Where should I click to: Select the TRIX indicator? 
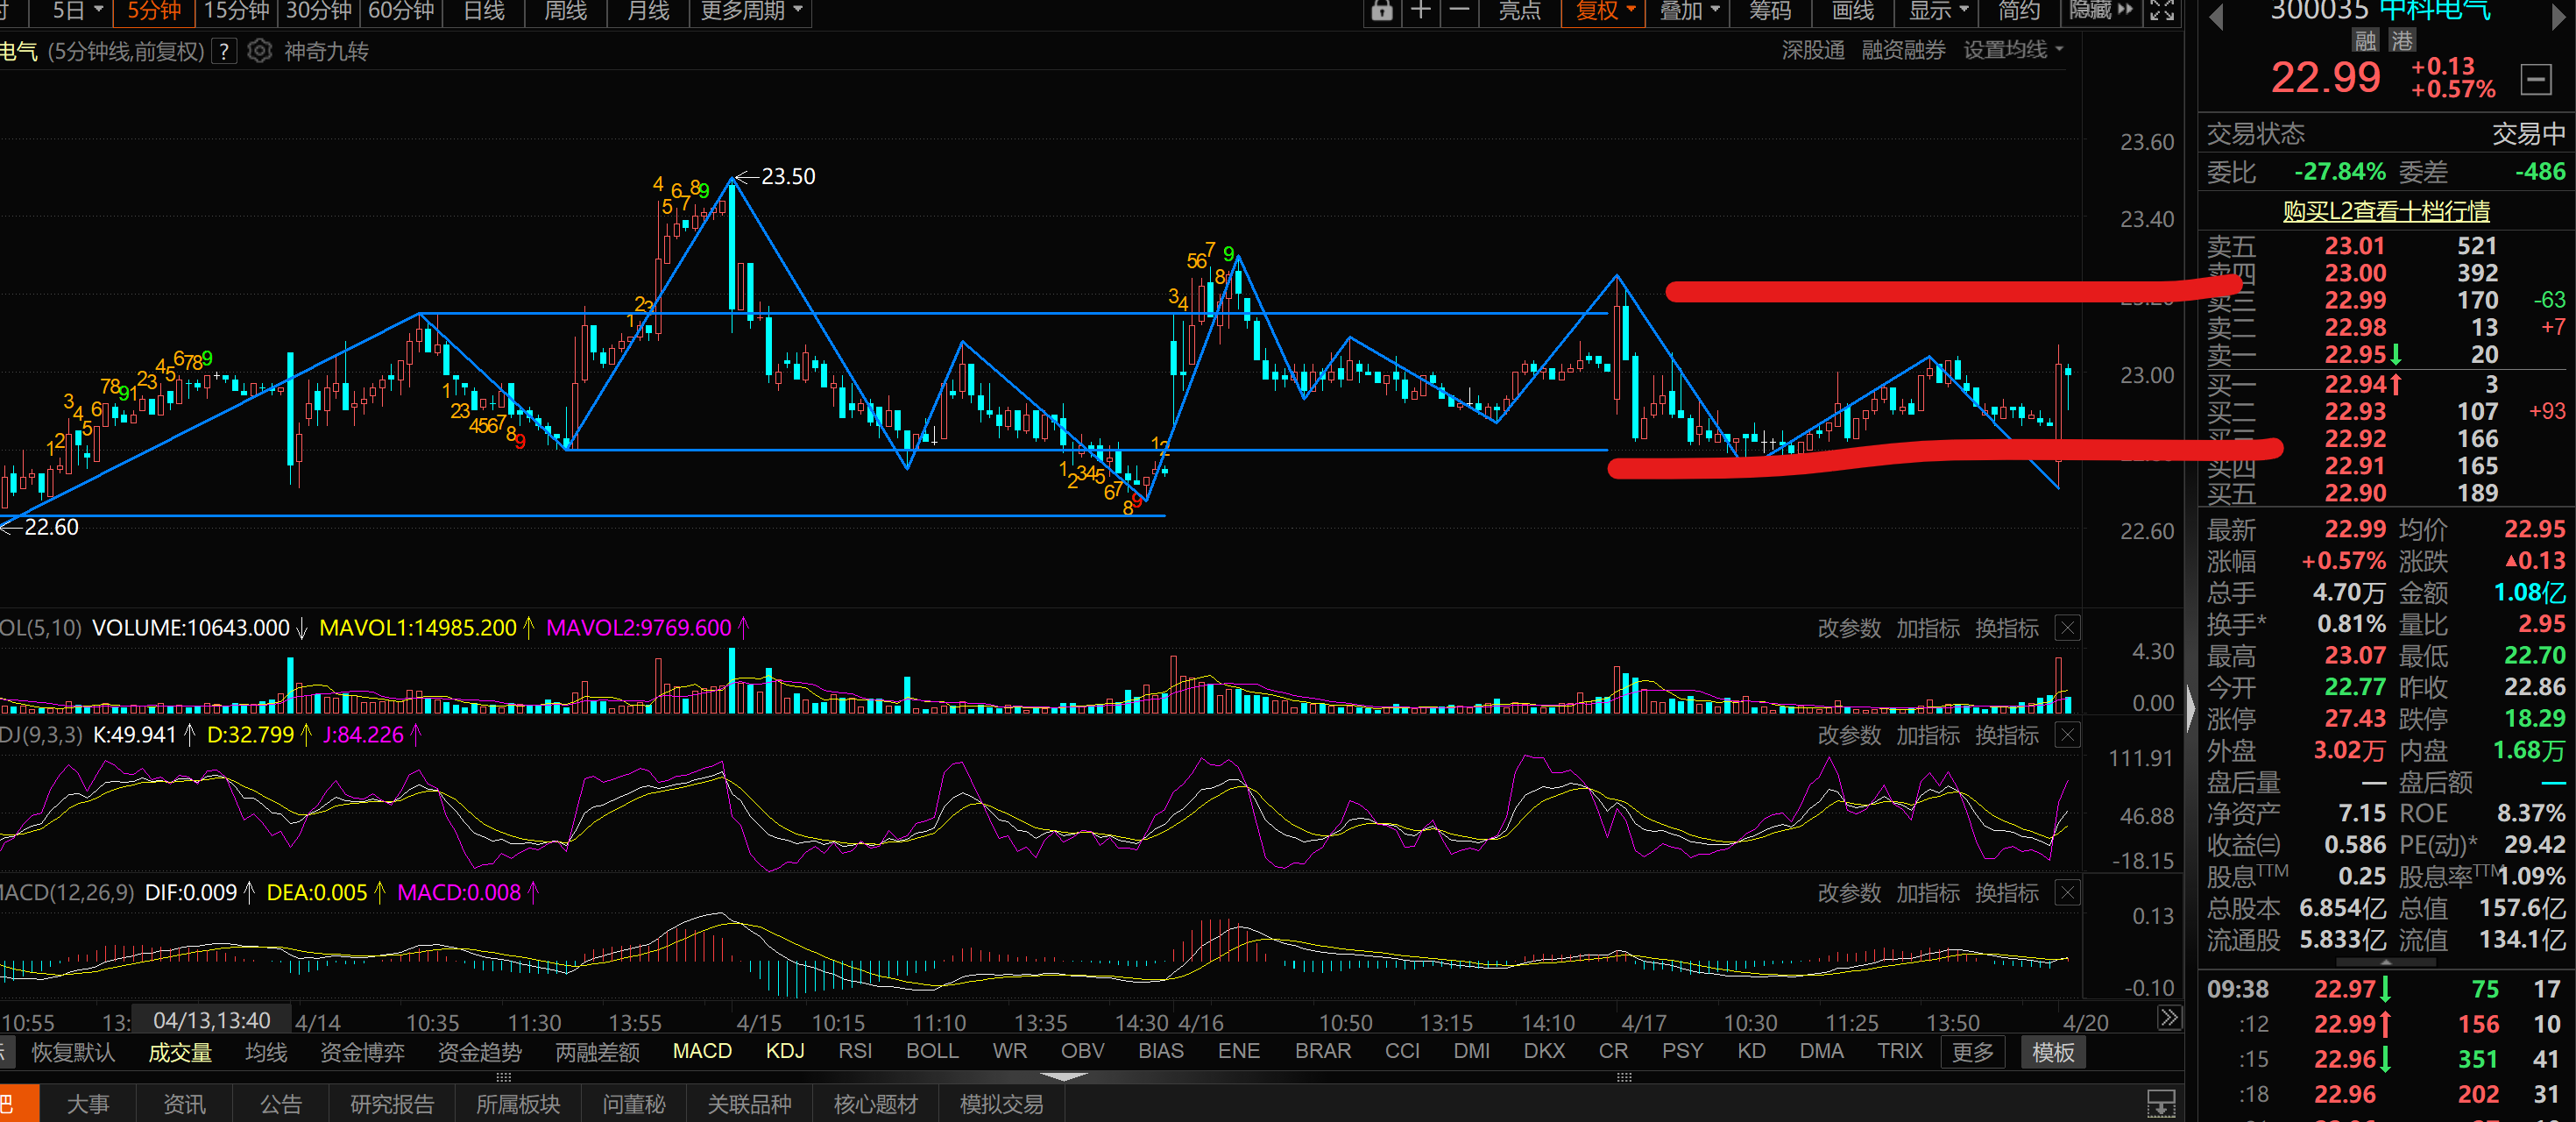tap(1899, 1051)
